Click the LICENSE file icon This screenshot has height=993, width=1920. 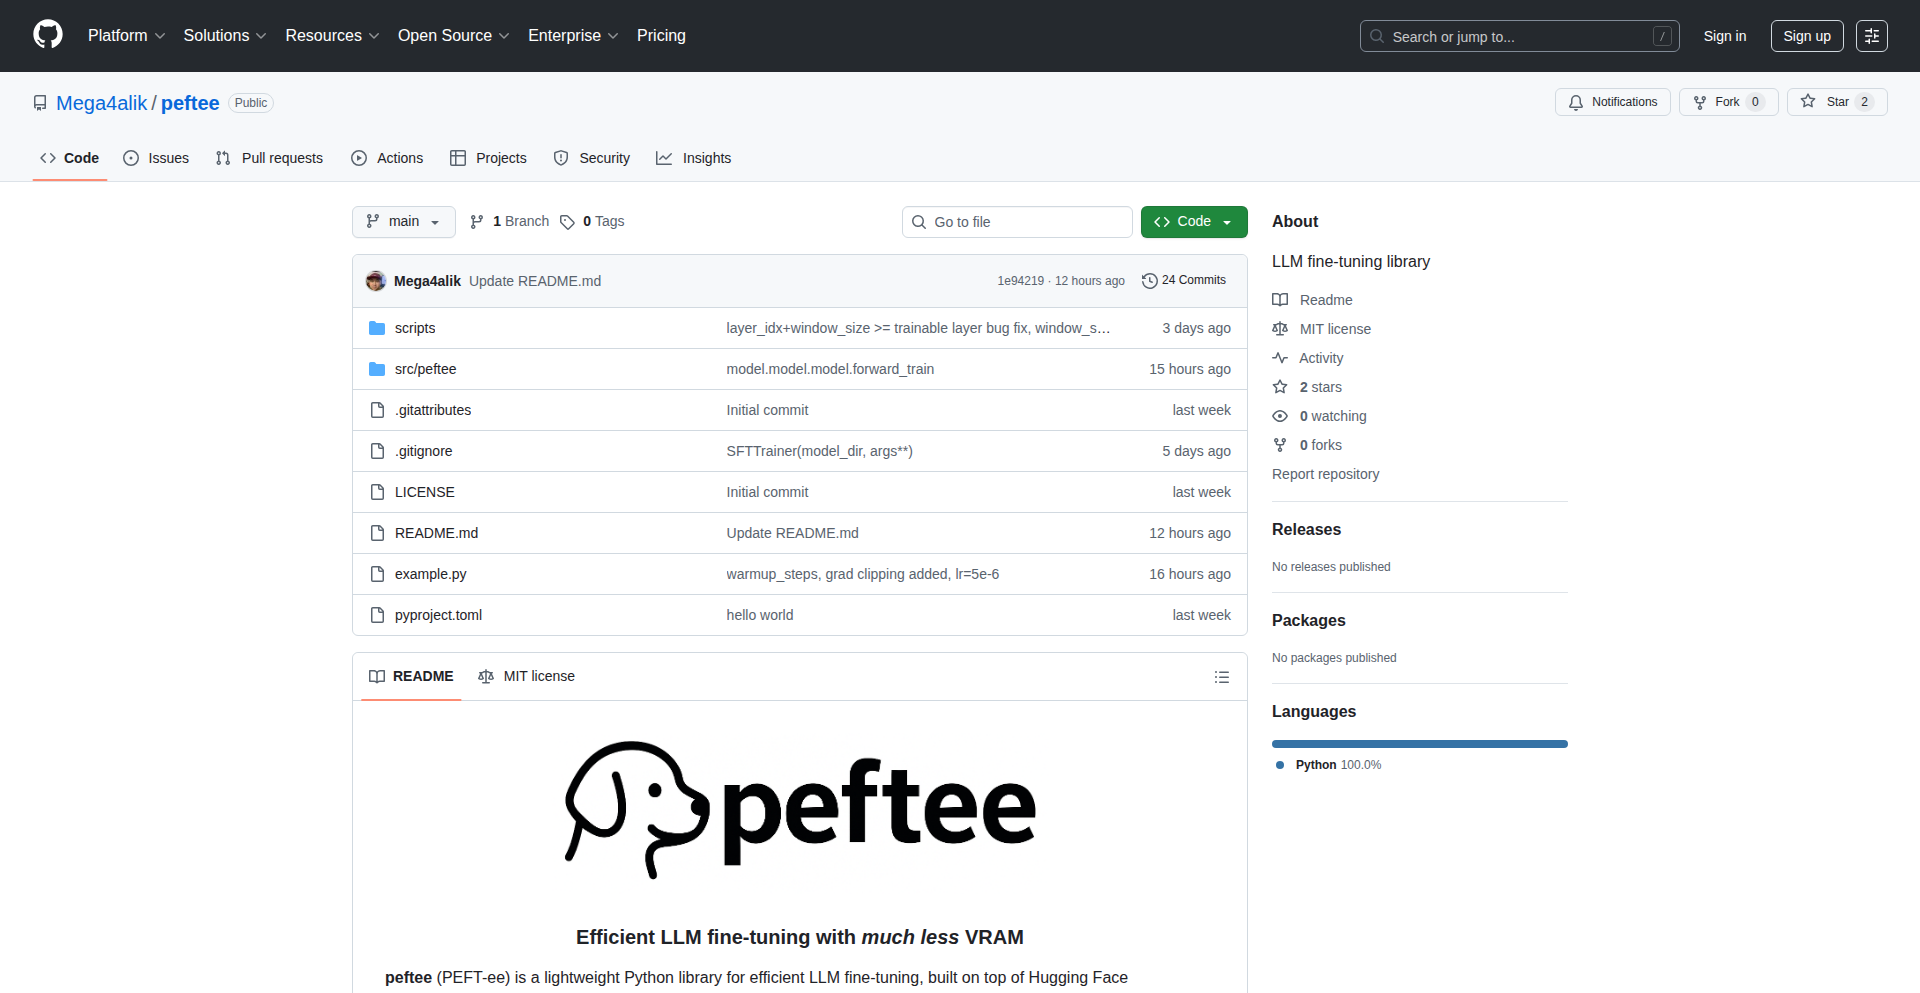point(377,492)
